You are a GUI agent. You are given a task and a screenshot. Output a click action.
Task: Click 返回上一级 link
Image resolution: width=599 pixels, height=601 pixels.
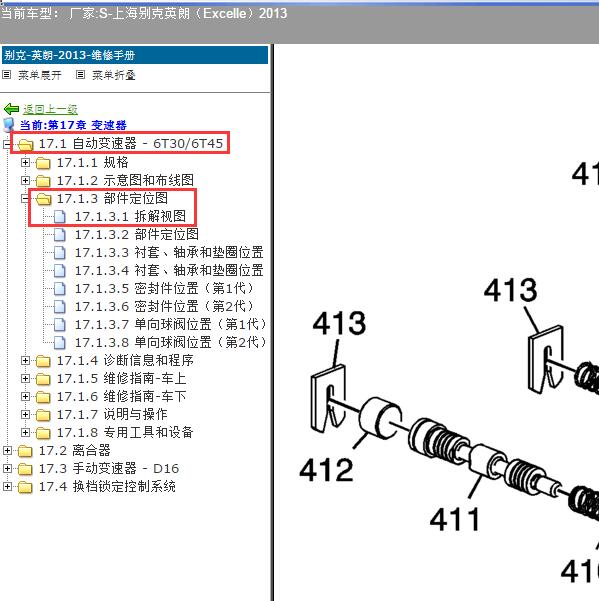click(50, 109)
